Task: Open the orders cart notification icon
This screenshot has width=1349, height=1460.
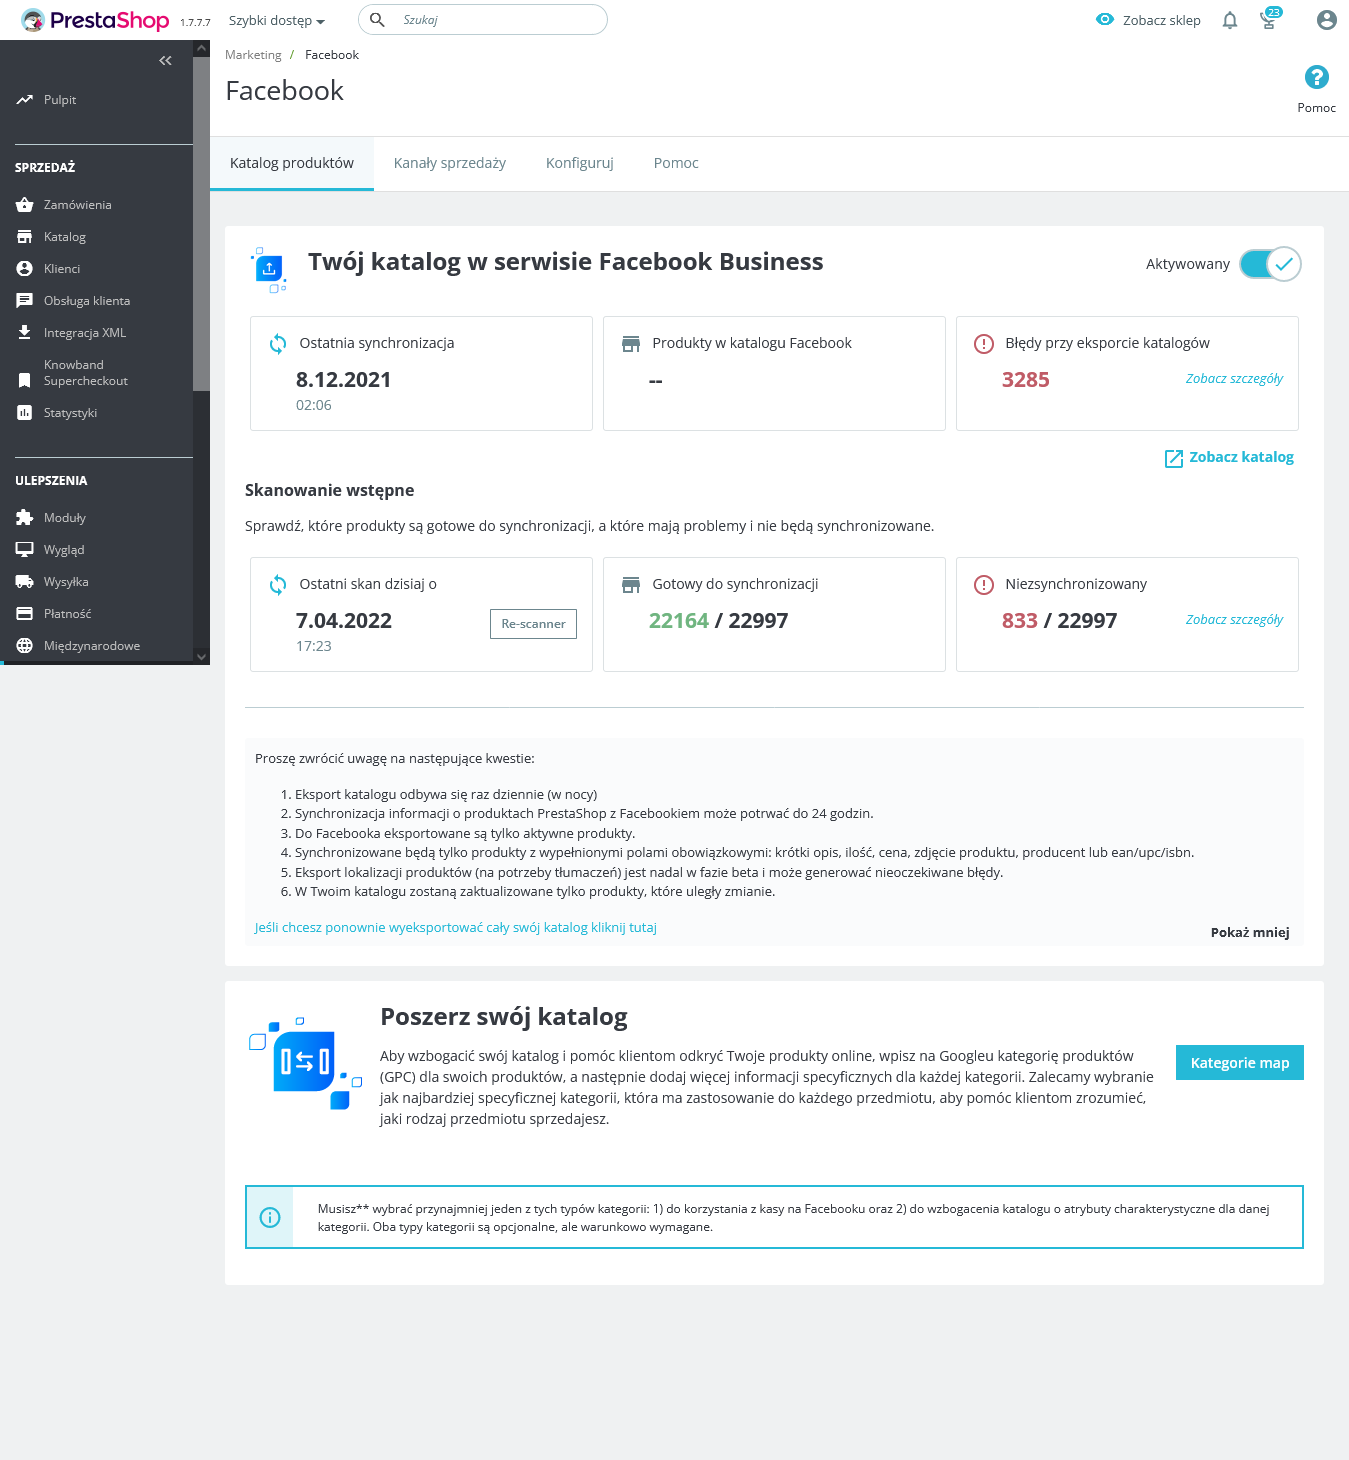Action: (1269, 19)
